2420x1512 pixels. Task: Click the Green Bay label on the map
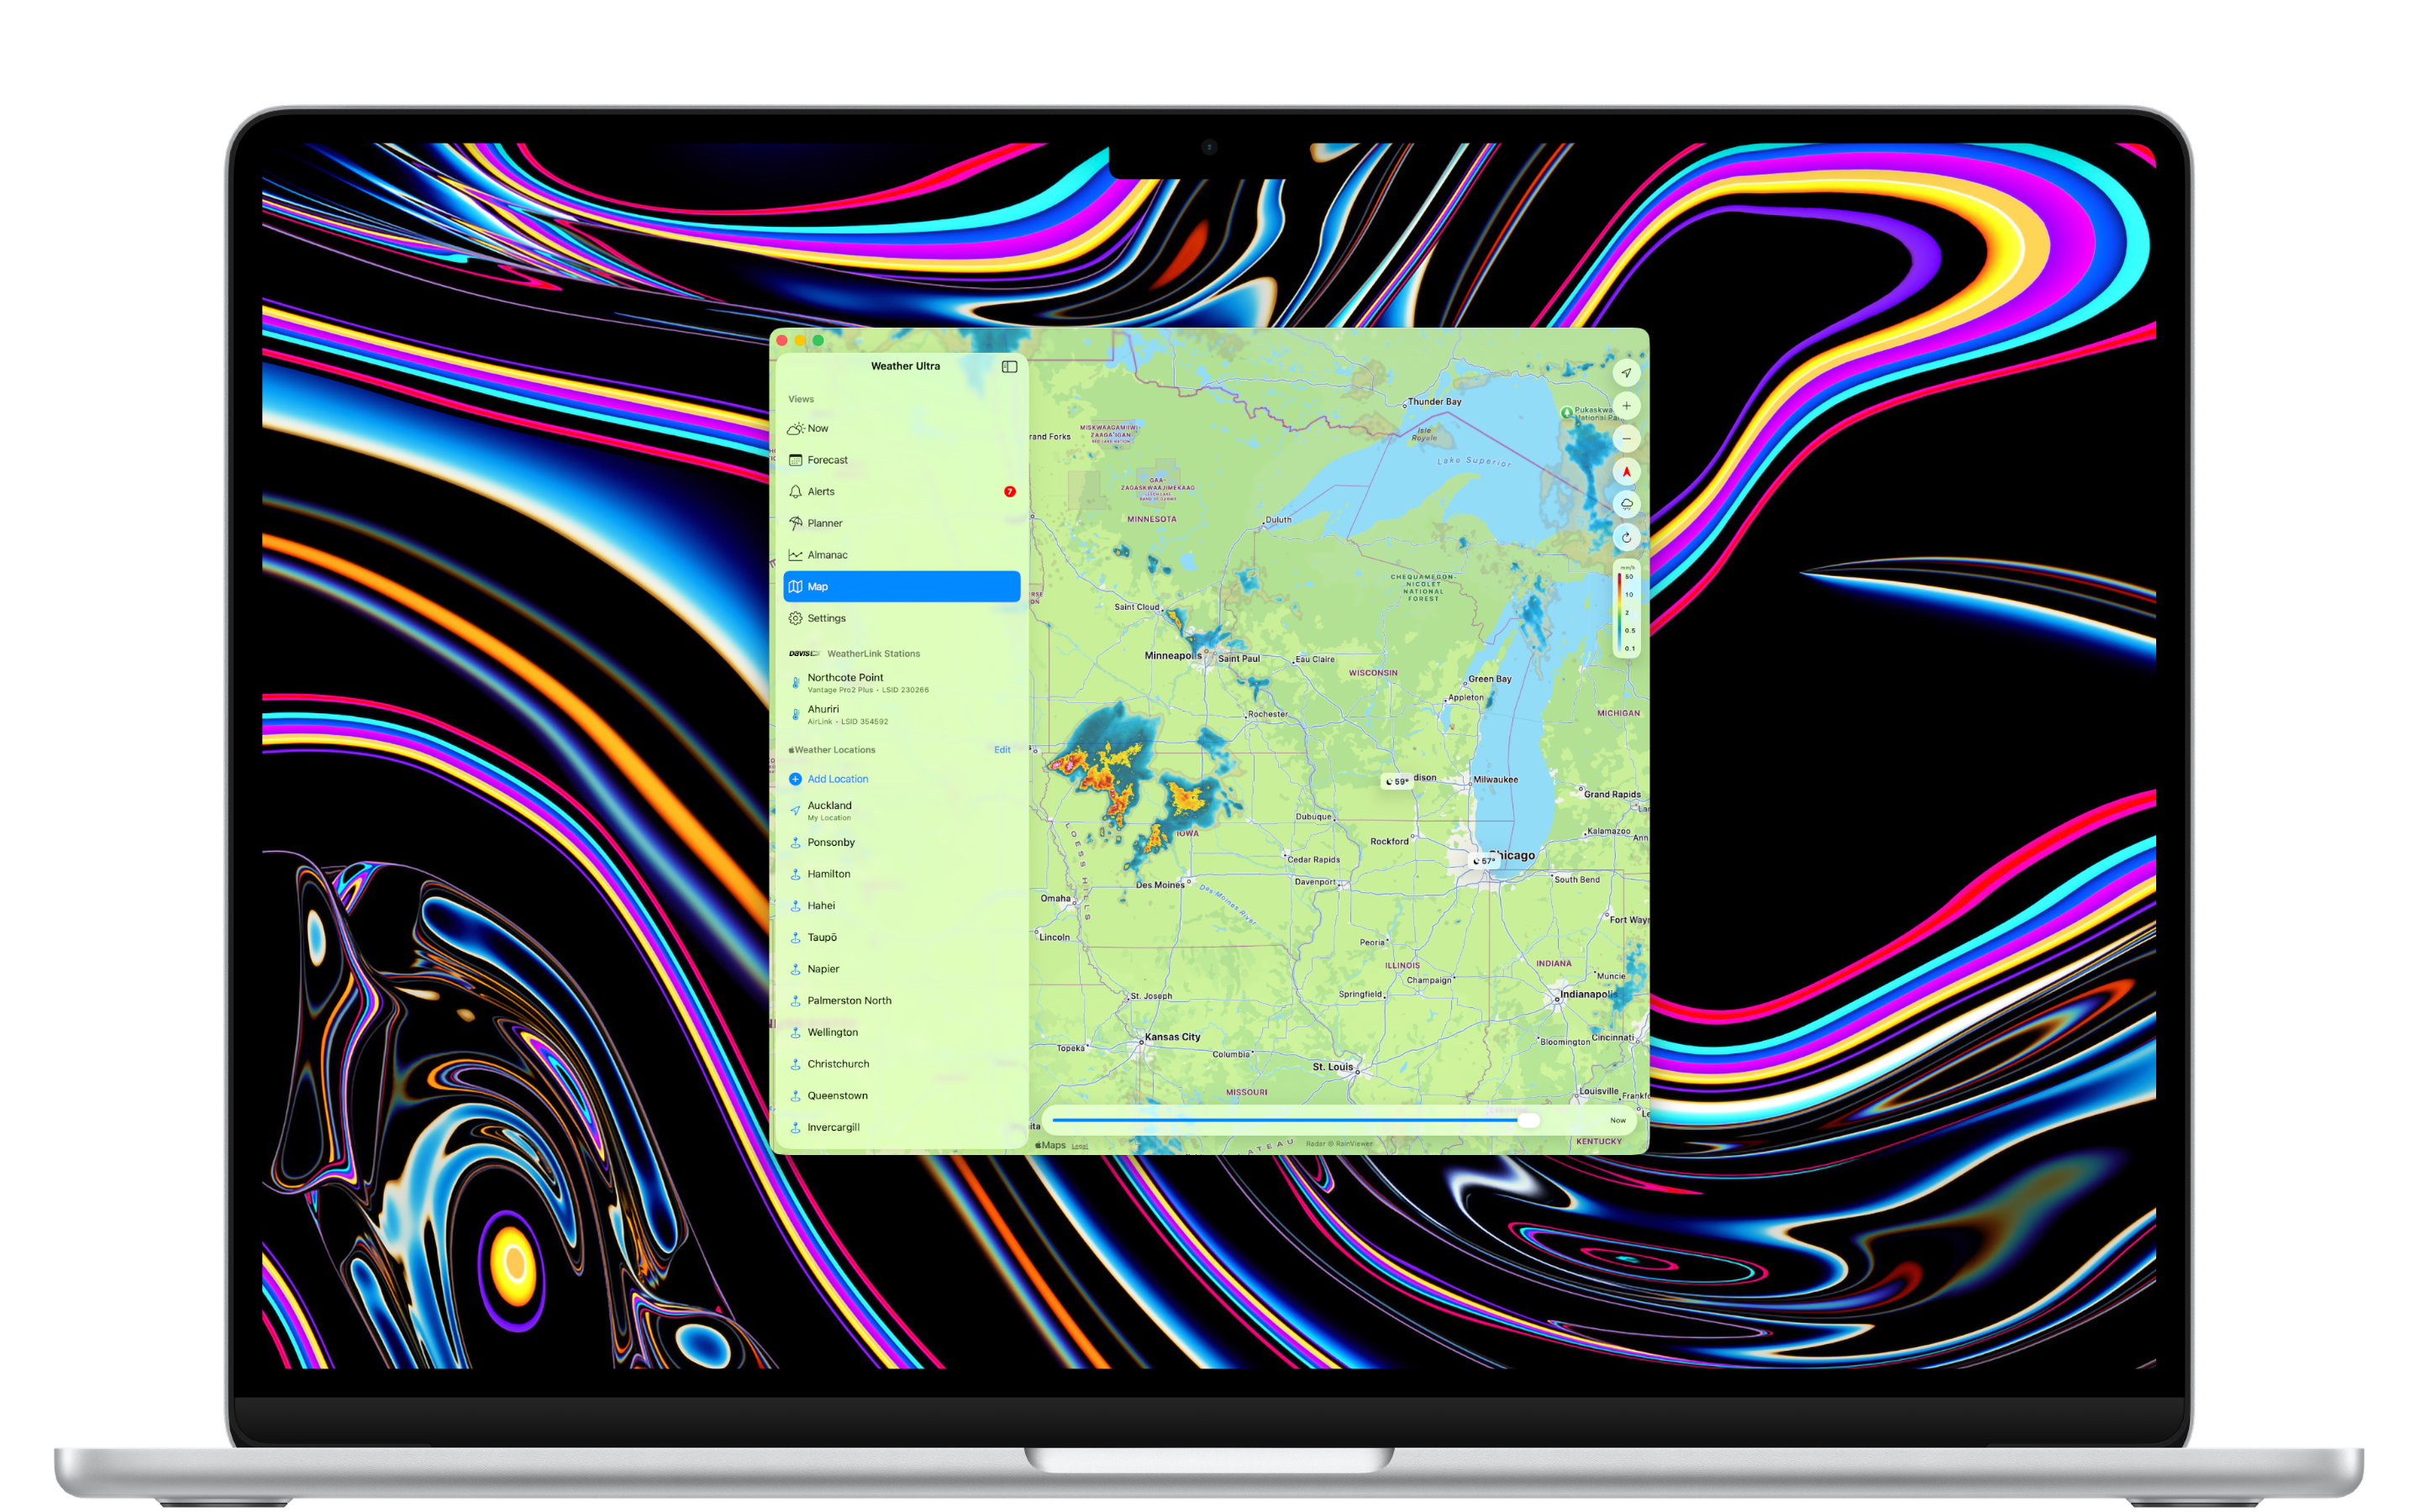(x=1489, y=679)
